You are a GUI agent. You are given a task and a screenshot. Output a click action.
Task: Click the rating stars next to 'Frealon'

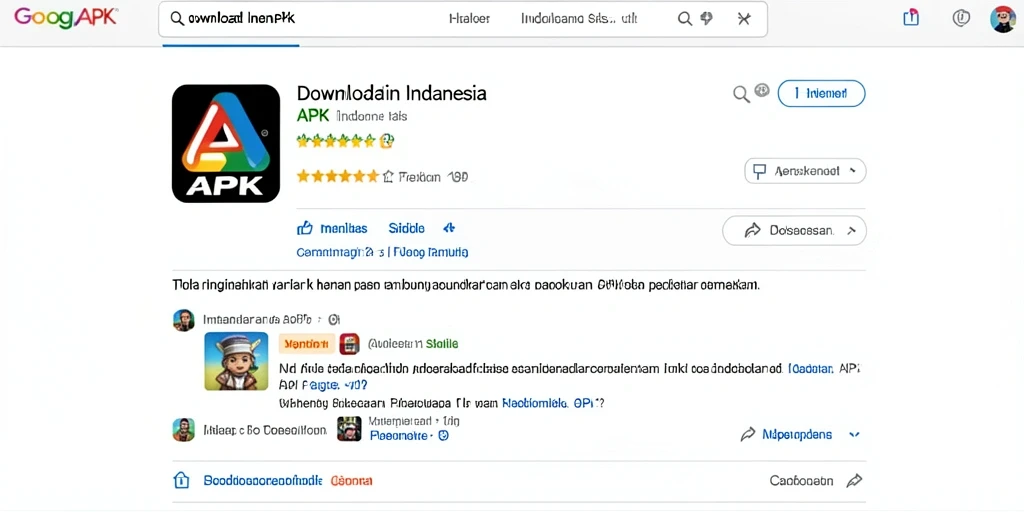pos(338,176)
